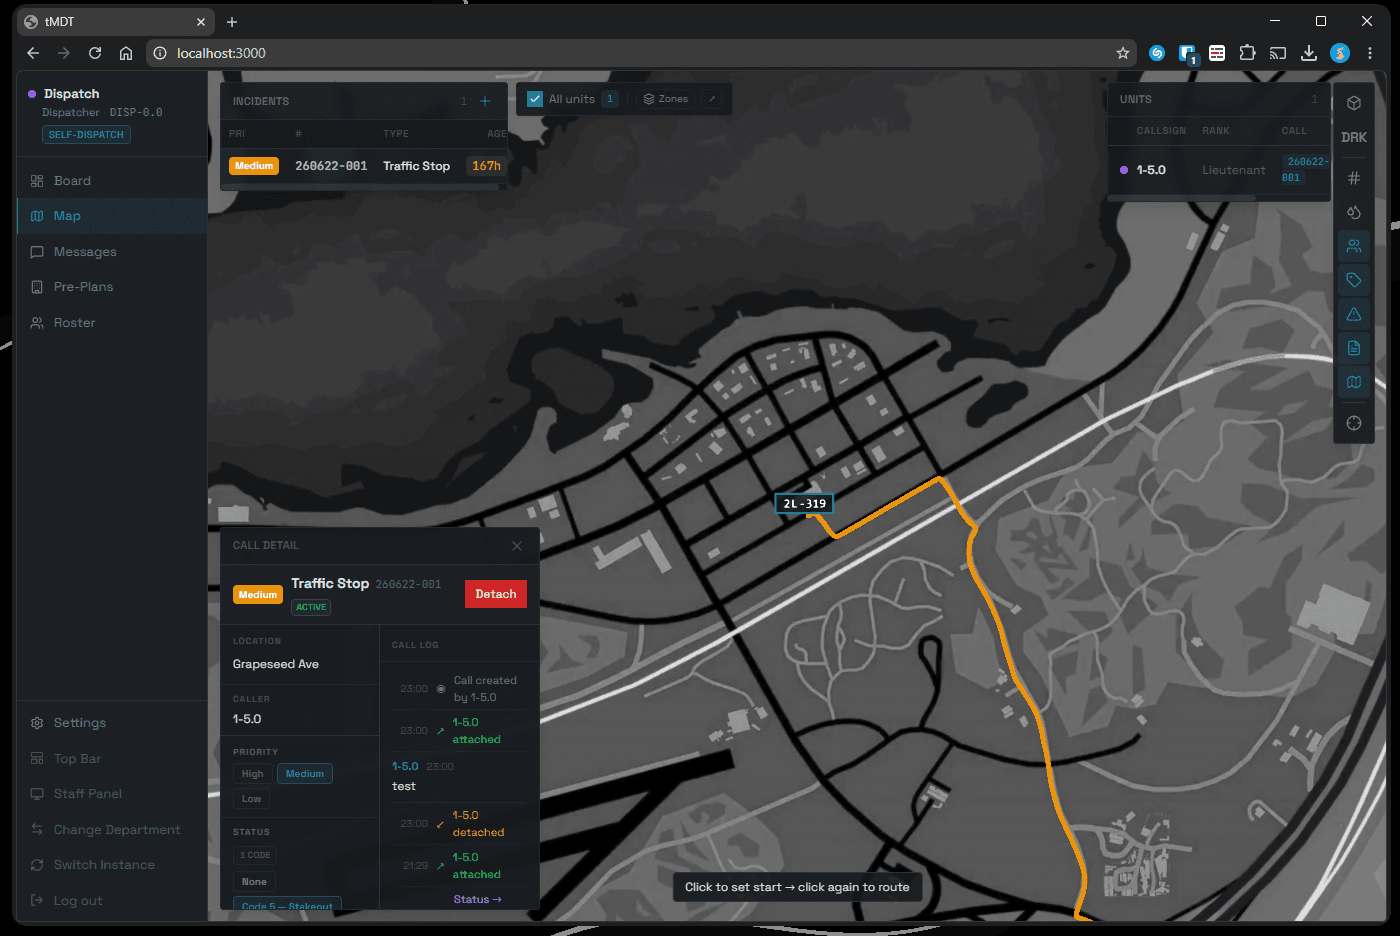Select Code 5 — Stakeout status
The width and height of the screenshot is (1400, 936).
288,904
